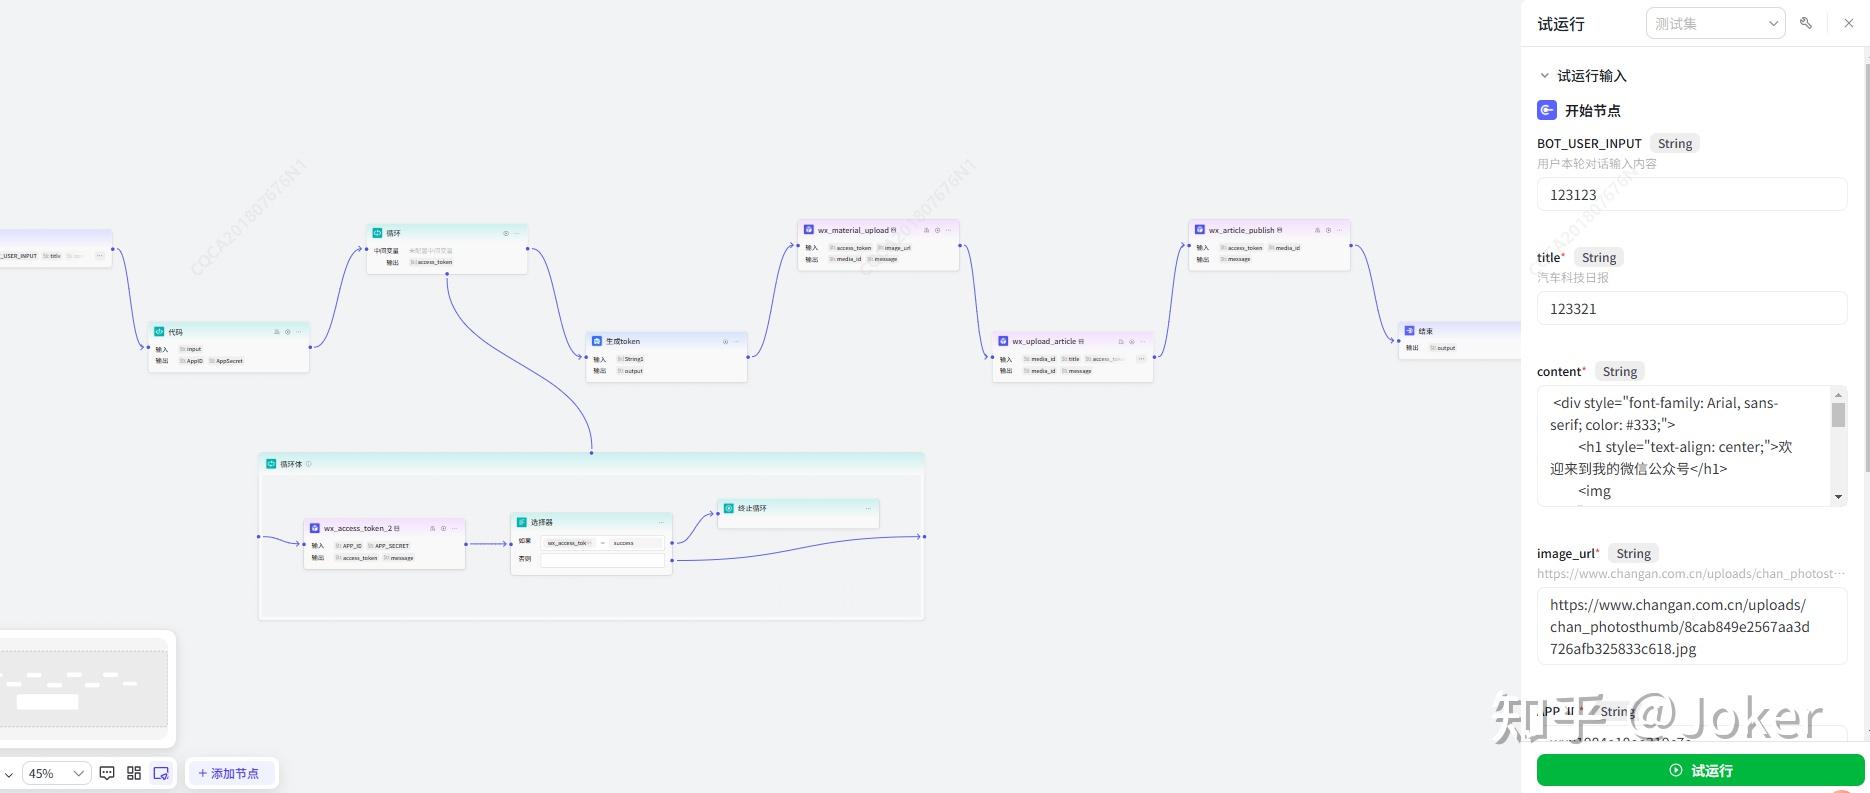1870x793 pixels.
Task: Click the image_url tag in wx_material_upload
Action: 895,248
